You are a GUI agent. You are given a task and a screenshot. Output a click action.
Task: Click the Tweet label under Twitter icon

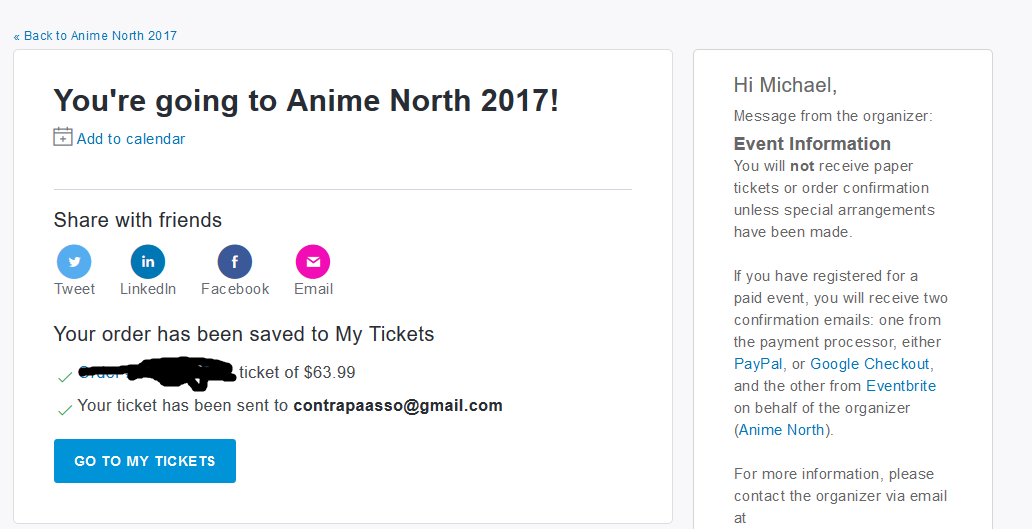point(74,289)
